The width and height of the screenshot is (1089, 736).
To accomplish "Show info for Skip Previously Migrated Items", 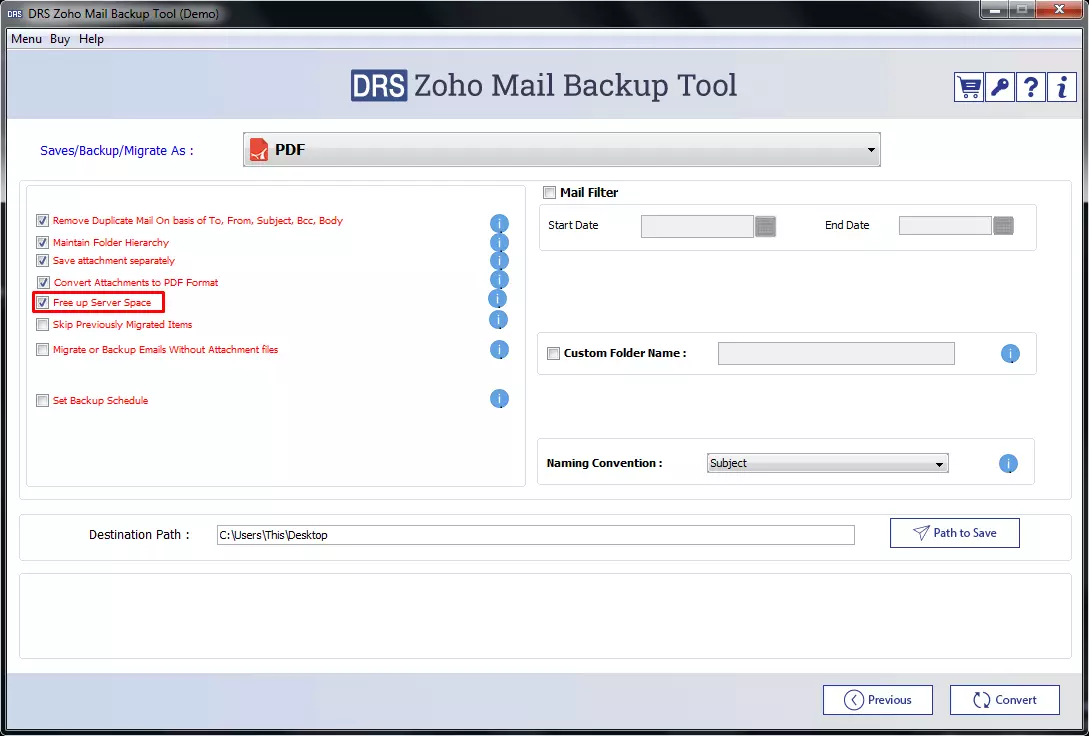I will pyautogui.click(x=498, y=320).
